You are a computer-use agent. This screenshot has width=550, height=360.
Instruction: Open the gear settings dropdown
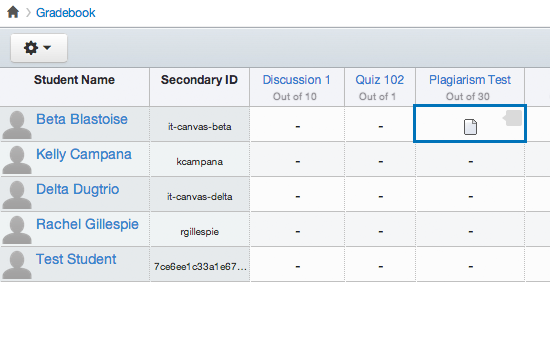(x=39, y=48)
